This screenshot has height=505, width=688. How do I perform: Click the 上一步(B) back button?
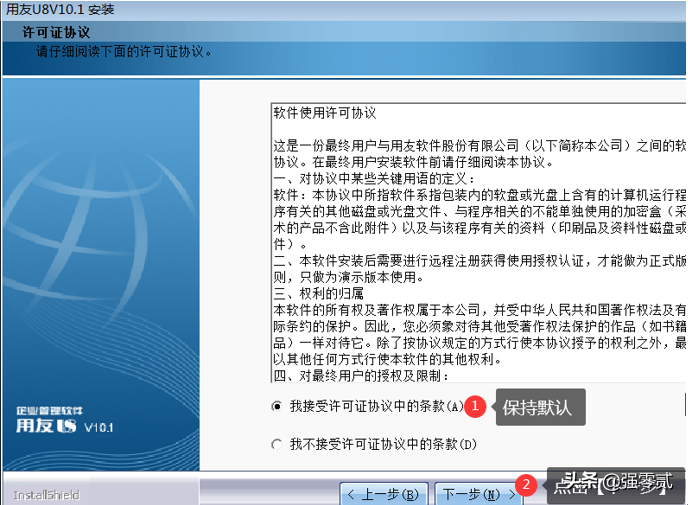click(x=384, y=494)
